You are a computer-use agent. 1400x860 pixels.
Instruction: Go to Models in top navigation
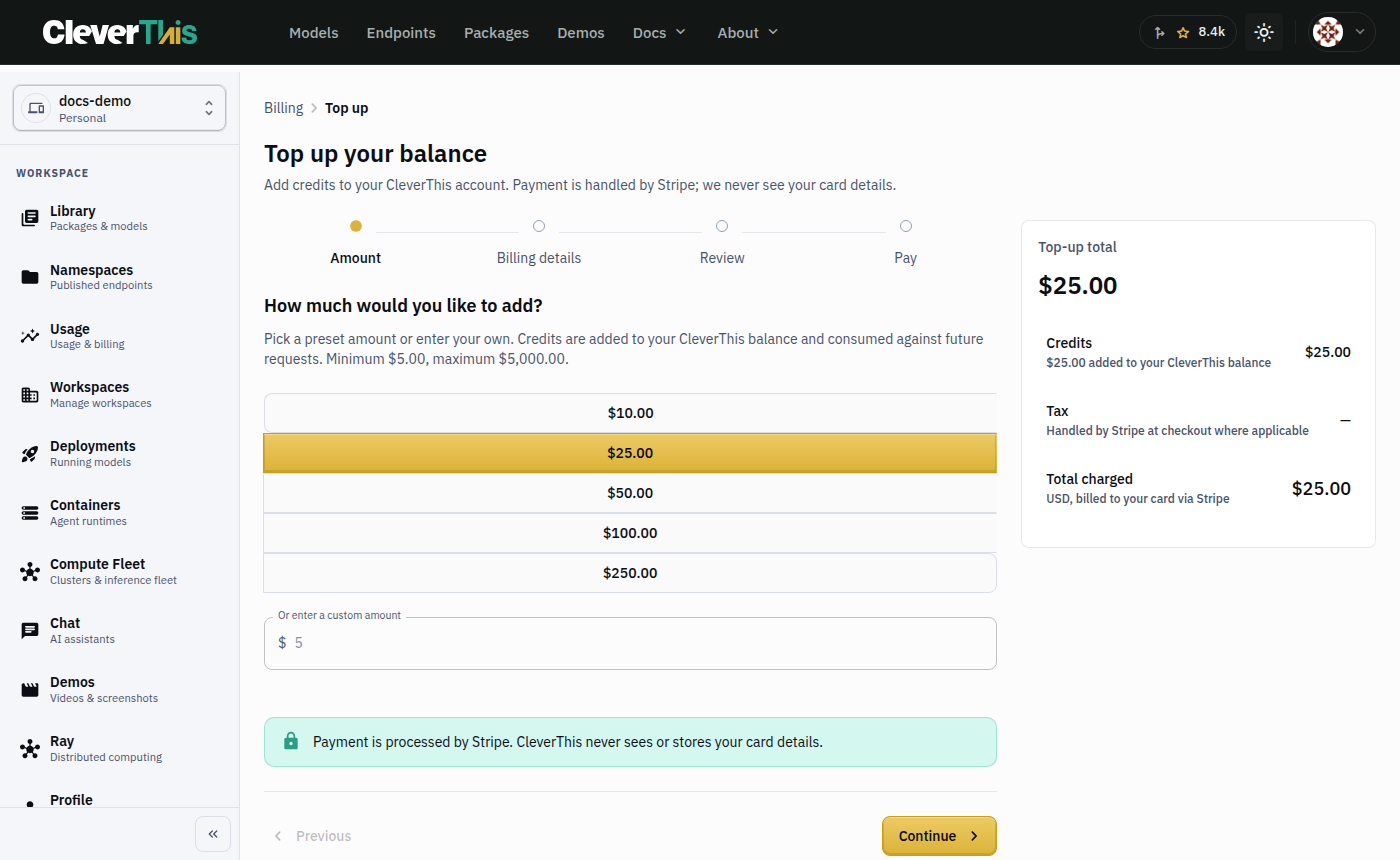coord(314,32)
